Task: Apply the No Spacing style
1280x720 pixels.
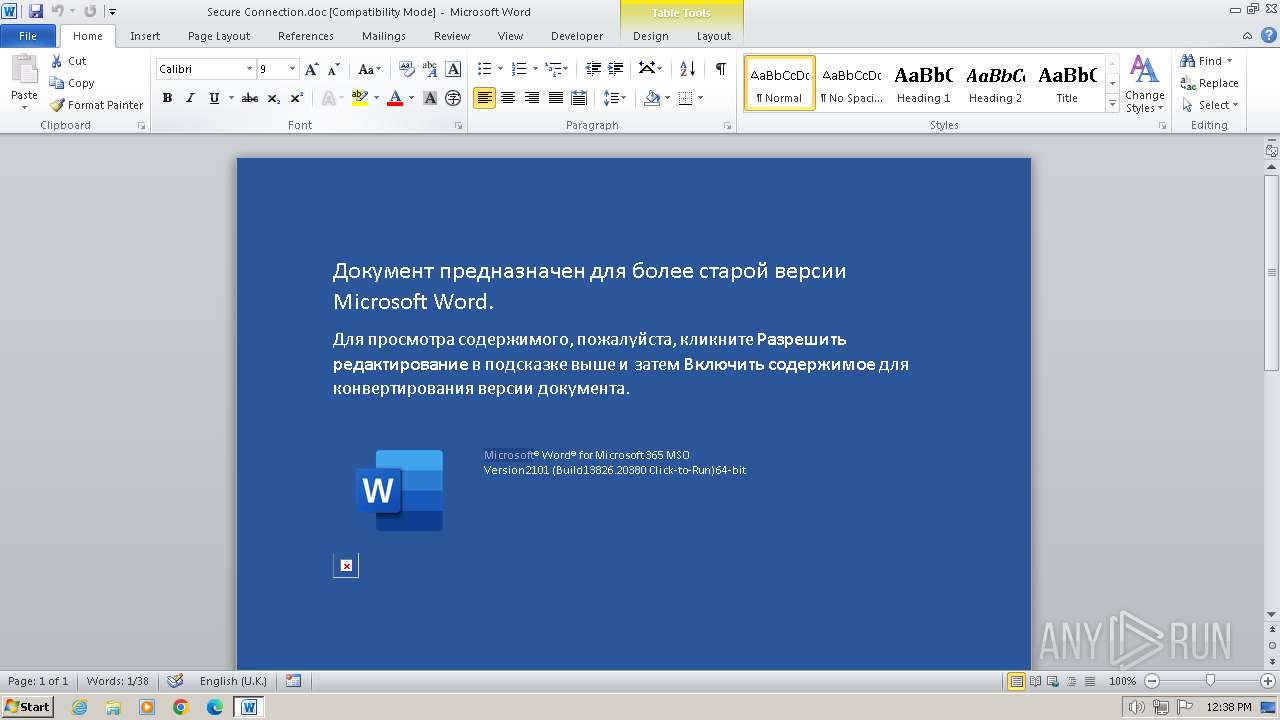Action: 851,83
